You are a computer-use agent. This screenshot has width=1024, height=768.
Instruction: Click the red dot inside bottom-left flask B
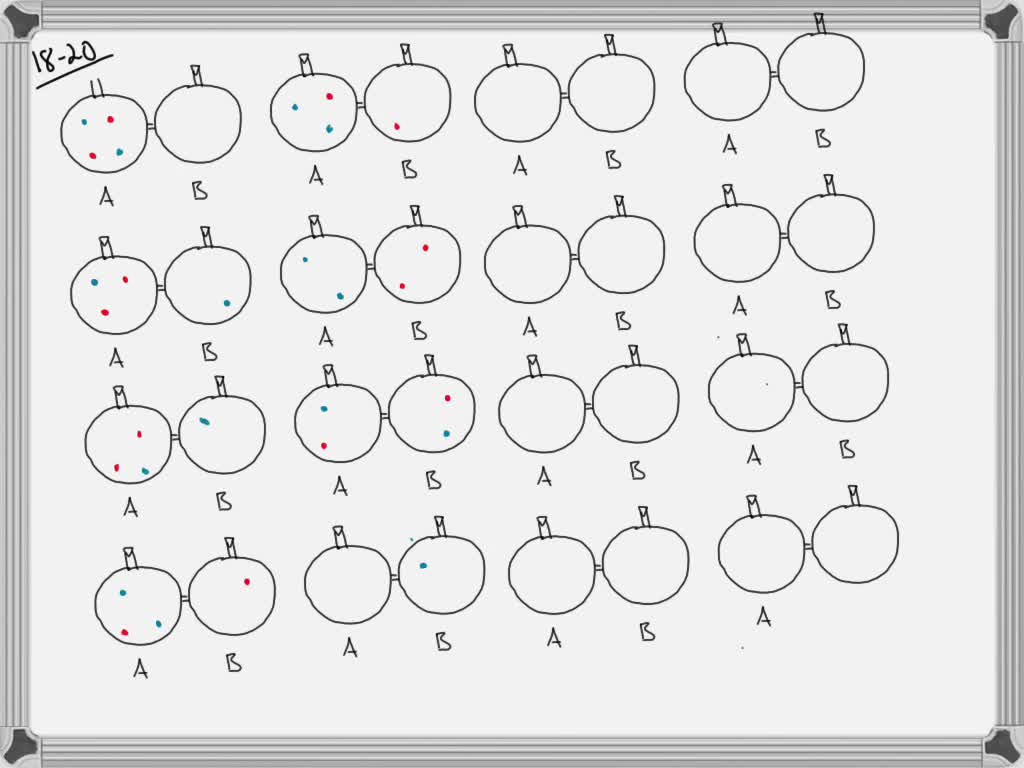click(247, 582)
